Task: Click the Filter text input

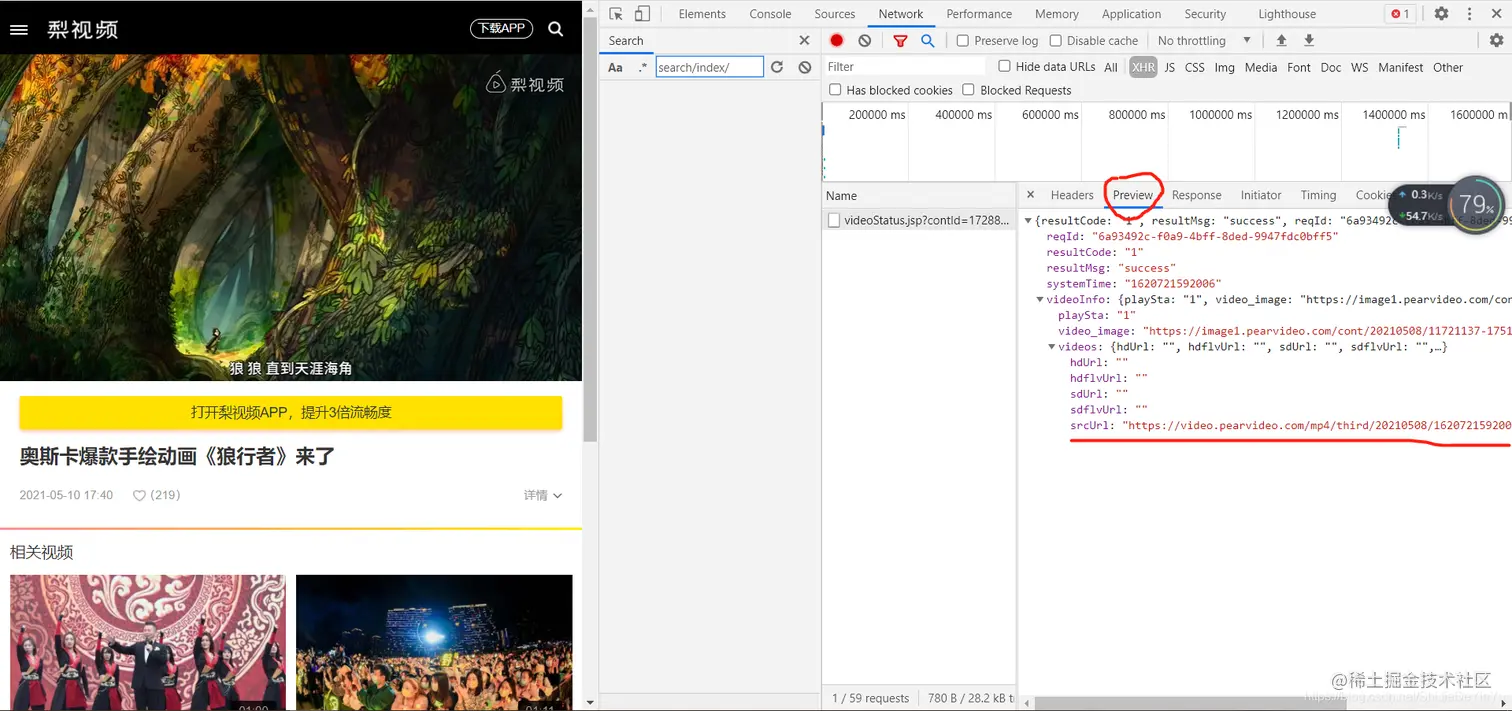Action: [x=905, y=67]
